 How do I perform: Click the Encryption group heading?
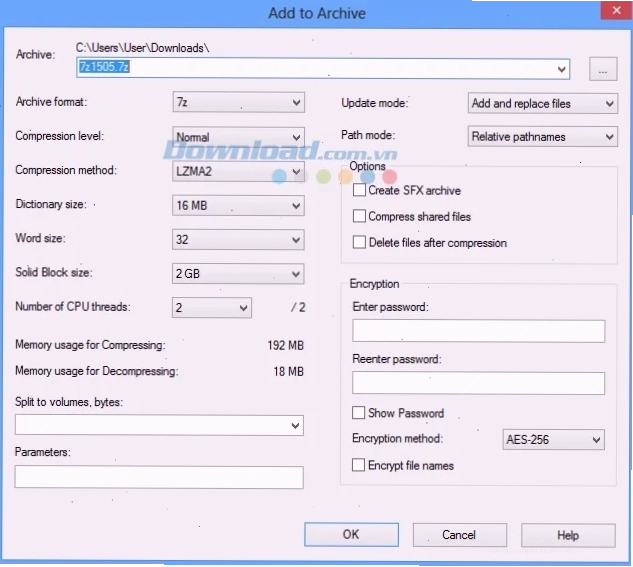(374, 284)
